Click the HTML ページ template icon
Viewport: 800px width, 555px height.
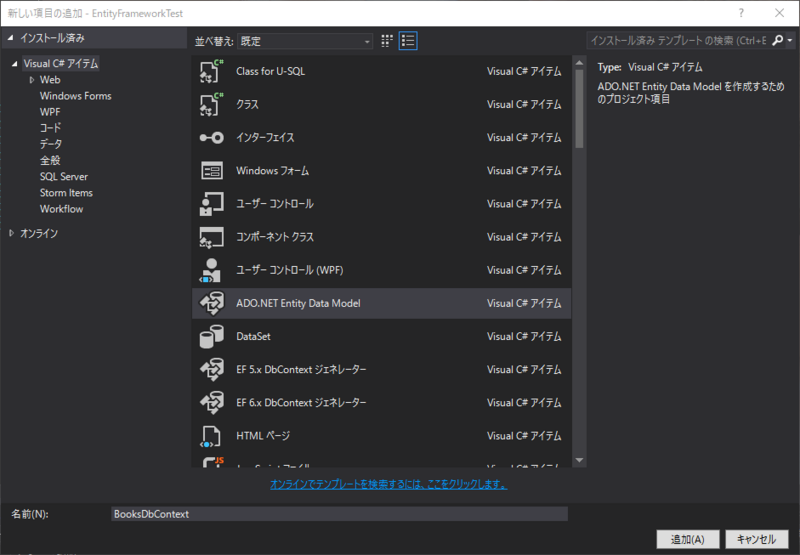coord(211,436)
